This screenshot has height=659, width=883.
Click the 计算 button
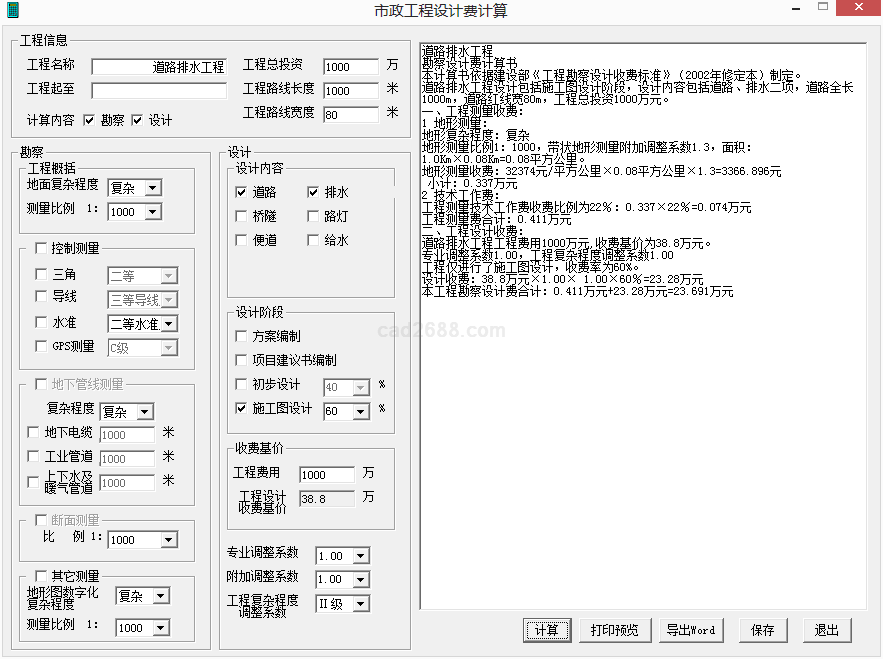546,630
